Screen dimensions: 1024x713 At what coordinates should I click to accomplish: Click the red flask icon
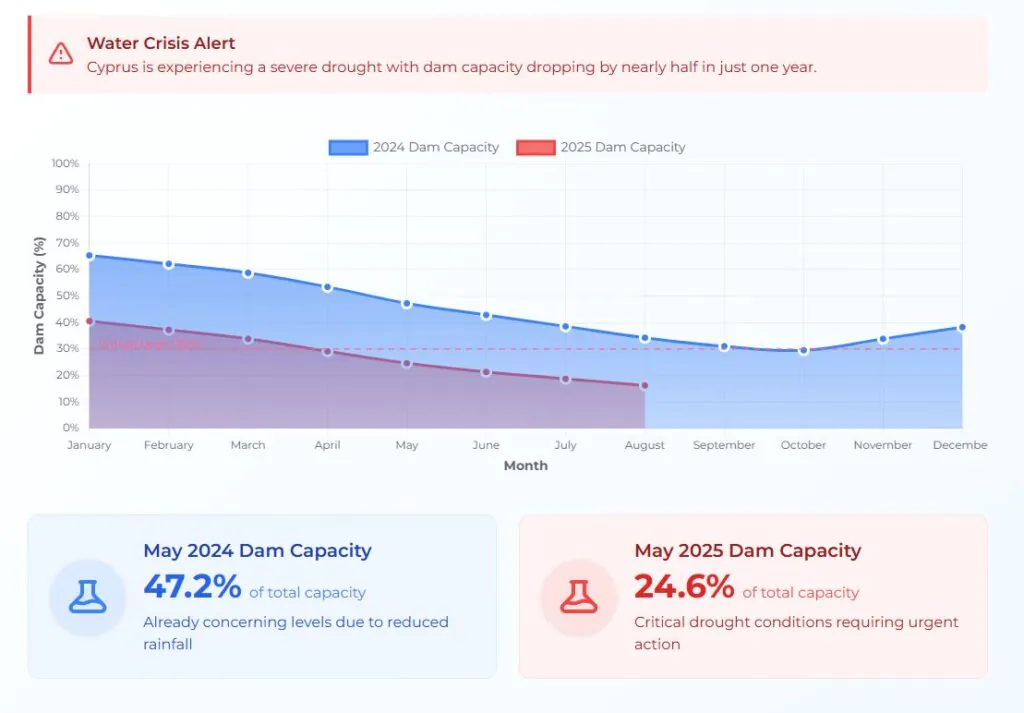pyautogui.click(x=578, y=597)
